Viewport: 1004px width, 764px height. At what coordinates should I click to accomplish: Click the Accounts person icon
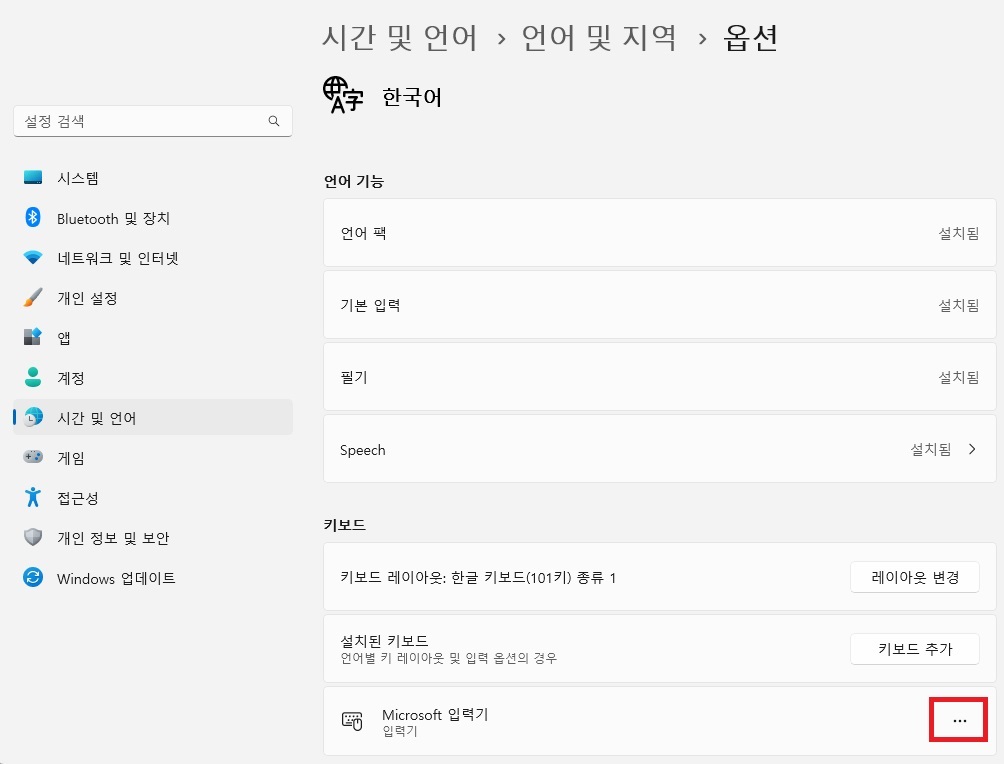(33, 377)
